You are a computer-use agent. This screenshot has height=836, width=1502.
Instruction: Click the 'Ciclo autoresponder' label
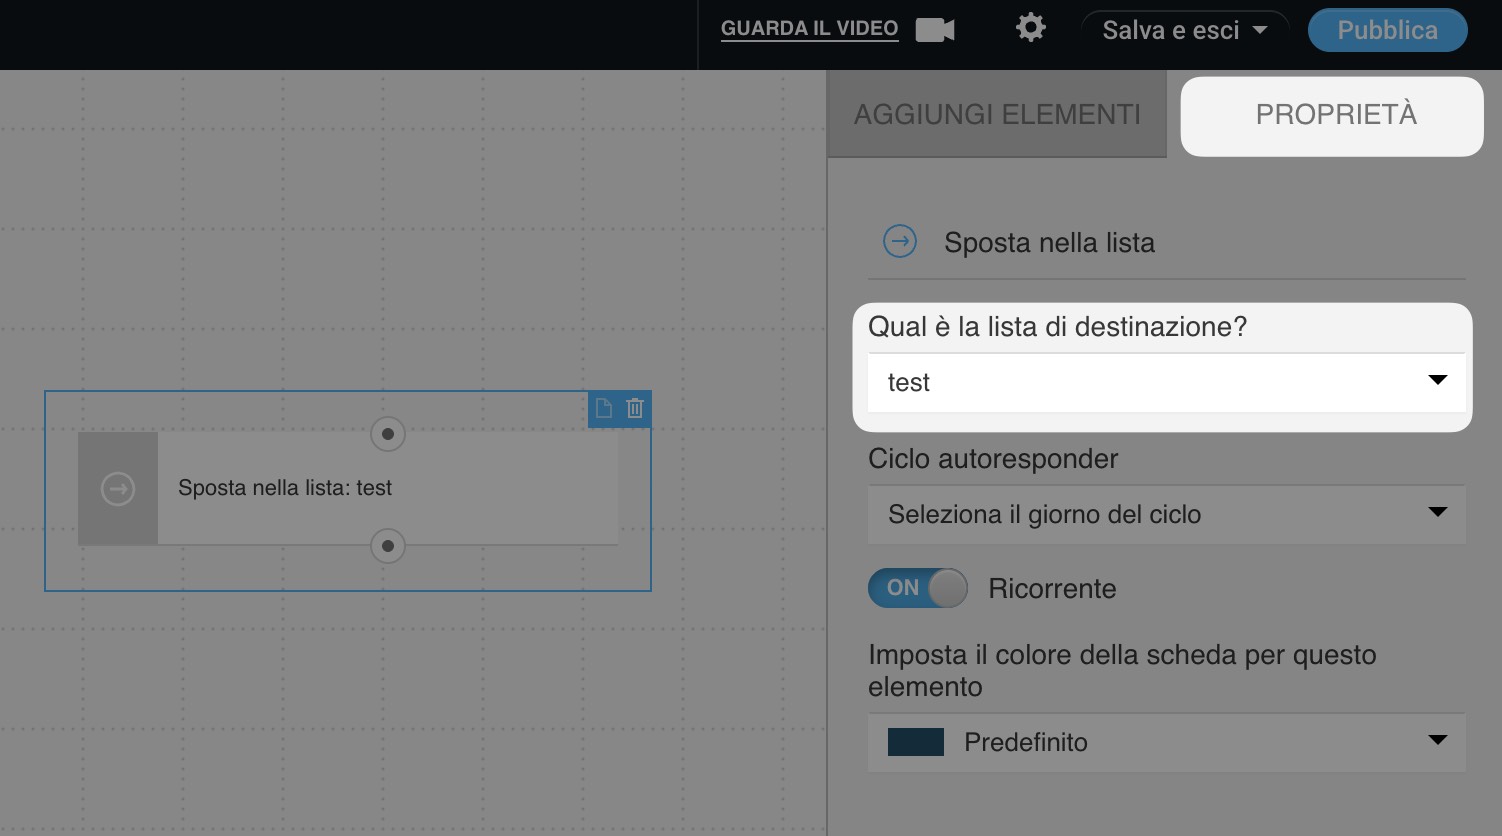click(x=993, y=458)
